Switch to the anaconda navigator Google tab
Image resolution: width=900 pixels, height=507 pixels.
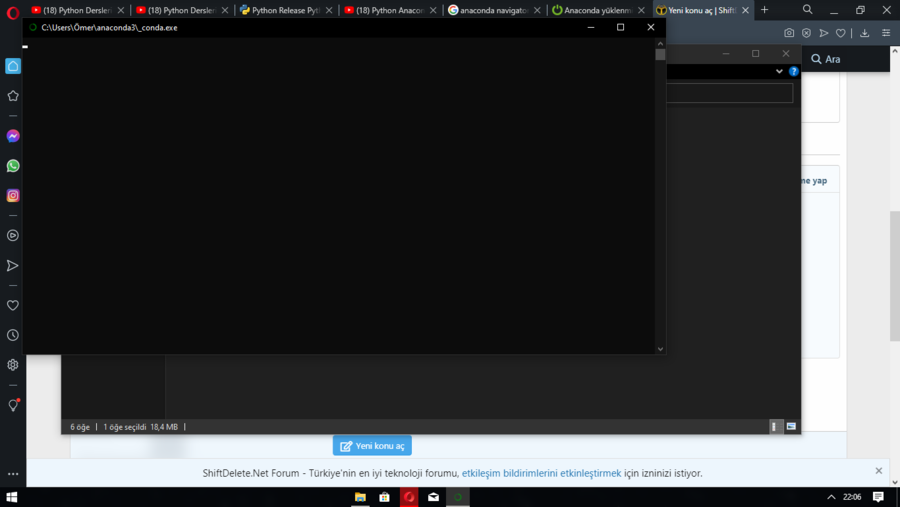point(494,10)
